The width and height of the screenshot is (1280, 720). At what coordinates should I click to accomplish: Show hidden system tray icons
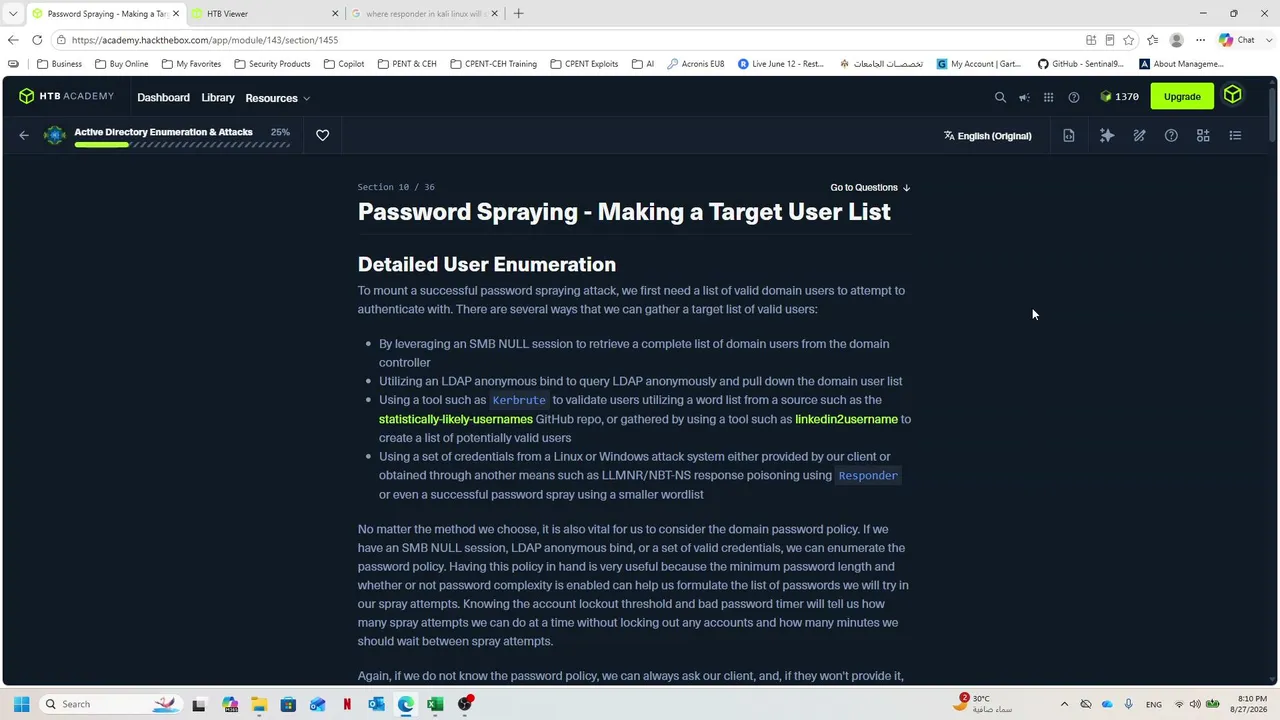tap(1064, 704)
